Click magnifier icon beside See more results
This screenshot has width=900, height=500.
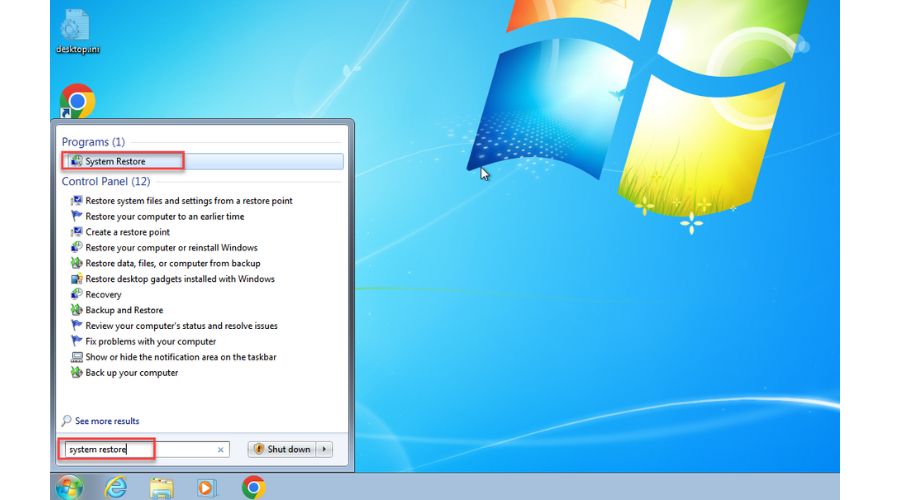pyautogui.click(x=67, y=421)
